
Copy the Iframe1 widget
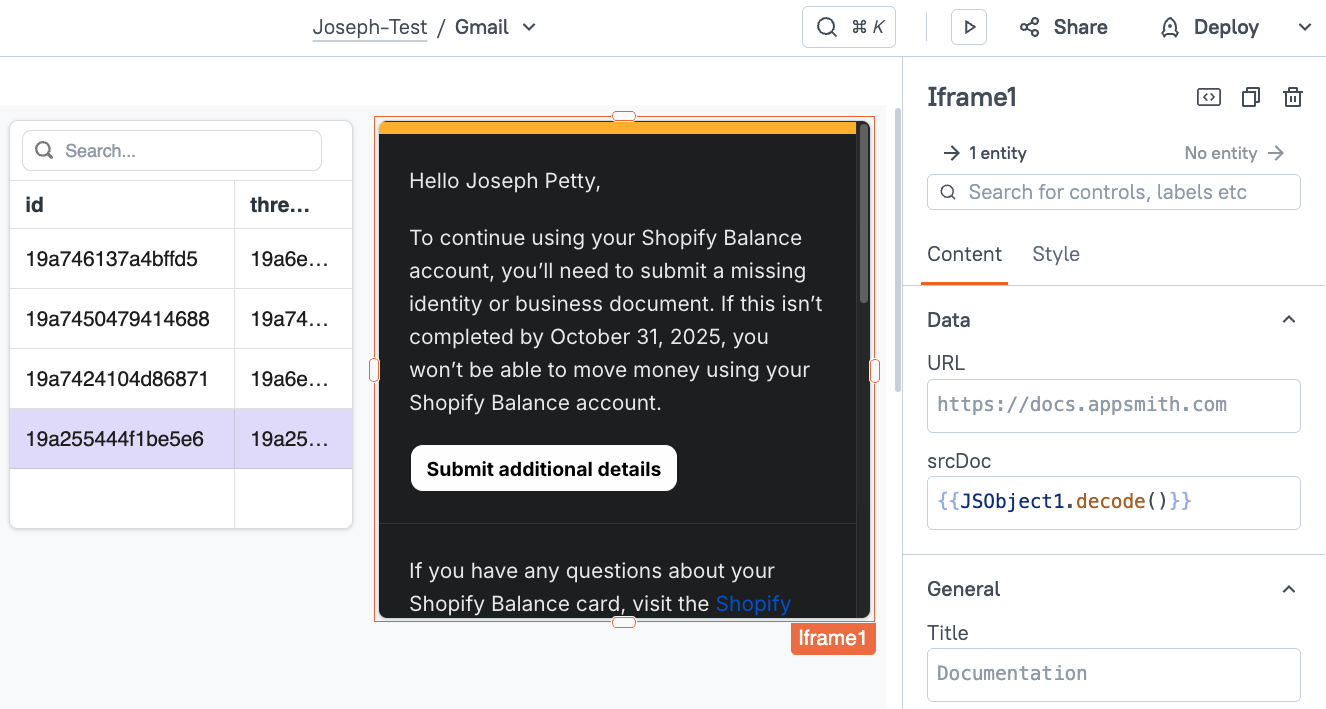point(1251,97)
